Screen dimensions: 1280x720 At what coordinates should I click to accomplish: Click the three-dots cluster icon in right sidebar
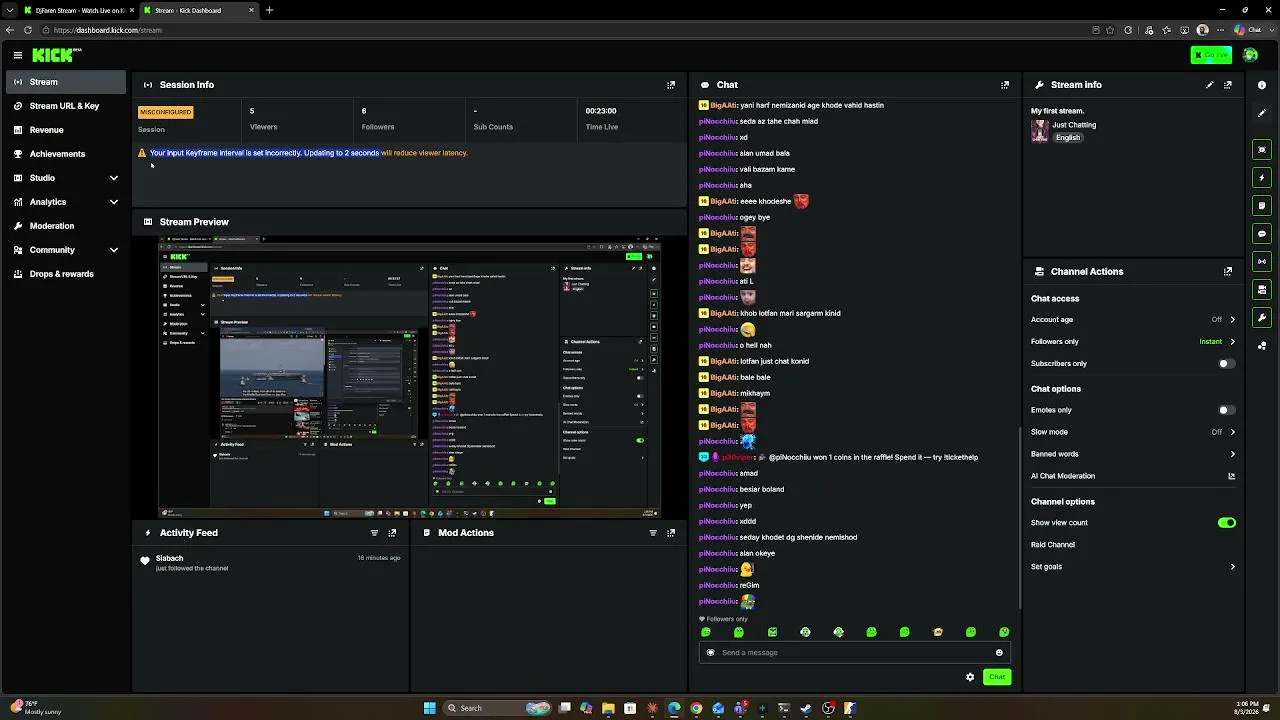pyautogui.click(x=1262, y=346)
